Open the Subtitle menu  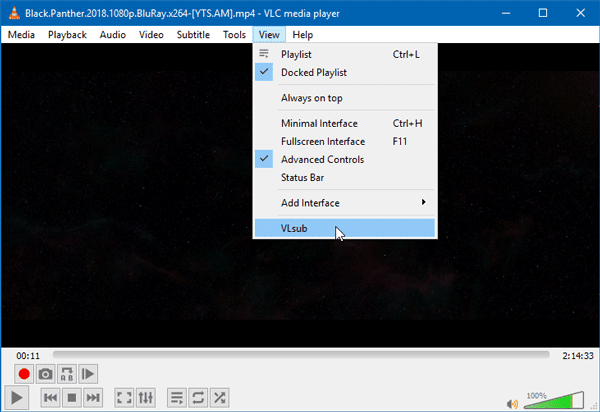click(193, 34)
